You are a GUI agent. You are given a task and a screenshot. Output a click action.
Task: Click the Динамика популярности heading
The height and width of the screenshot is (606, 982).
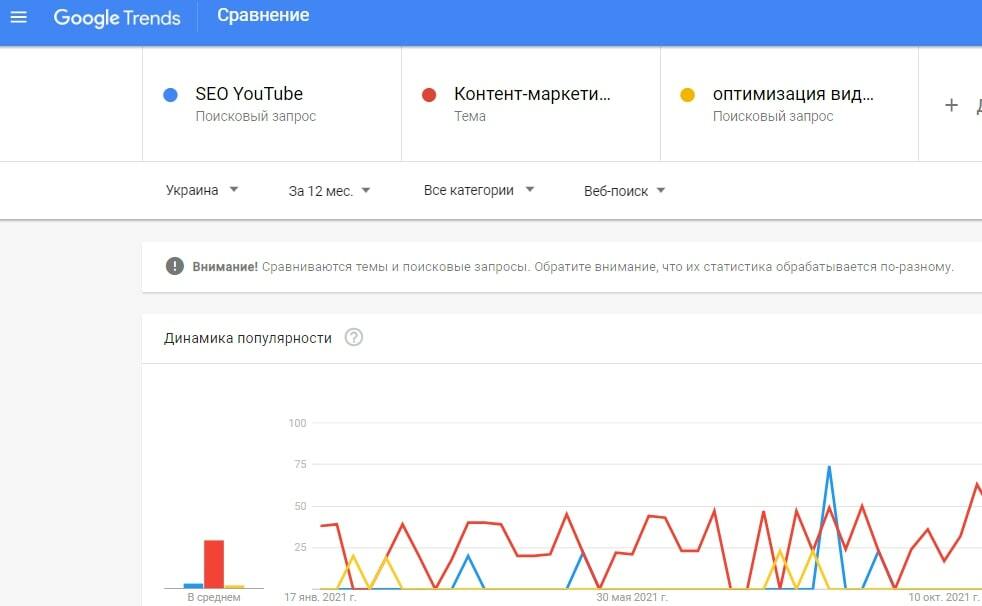coord(247,338)
